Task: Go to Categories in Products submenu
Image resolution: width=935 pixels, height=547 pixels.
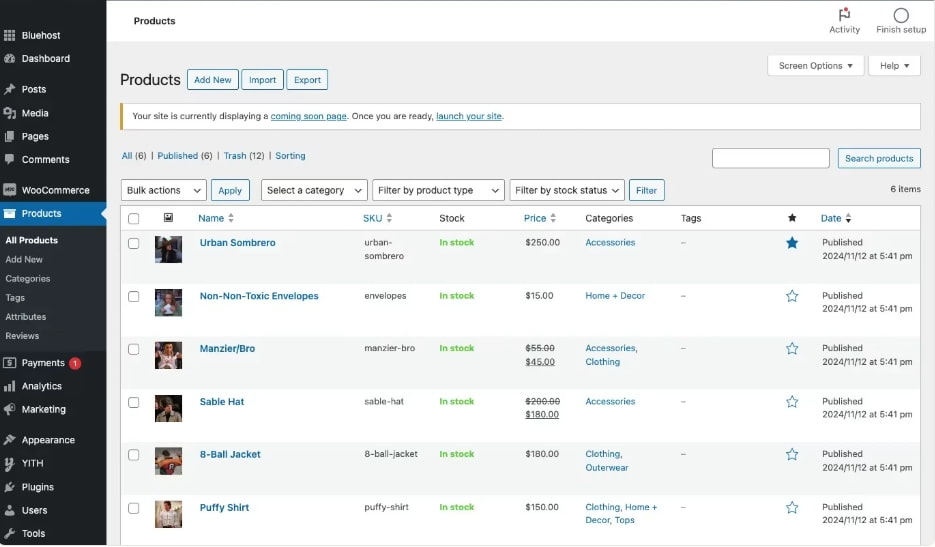Action: tap(28, 279)
